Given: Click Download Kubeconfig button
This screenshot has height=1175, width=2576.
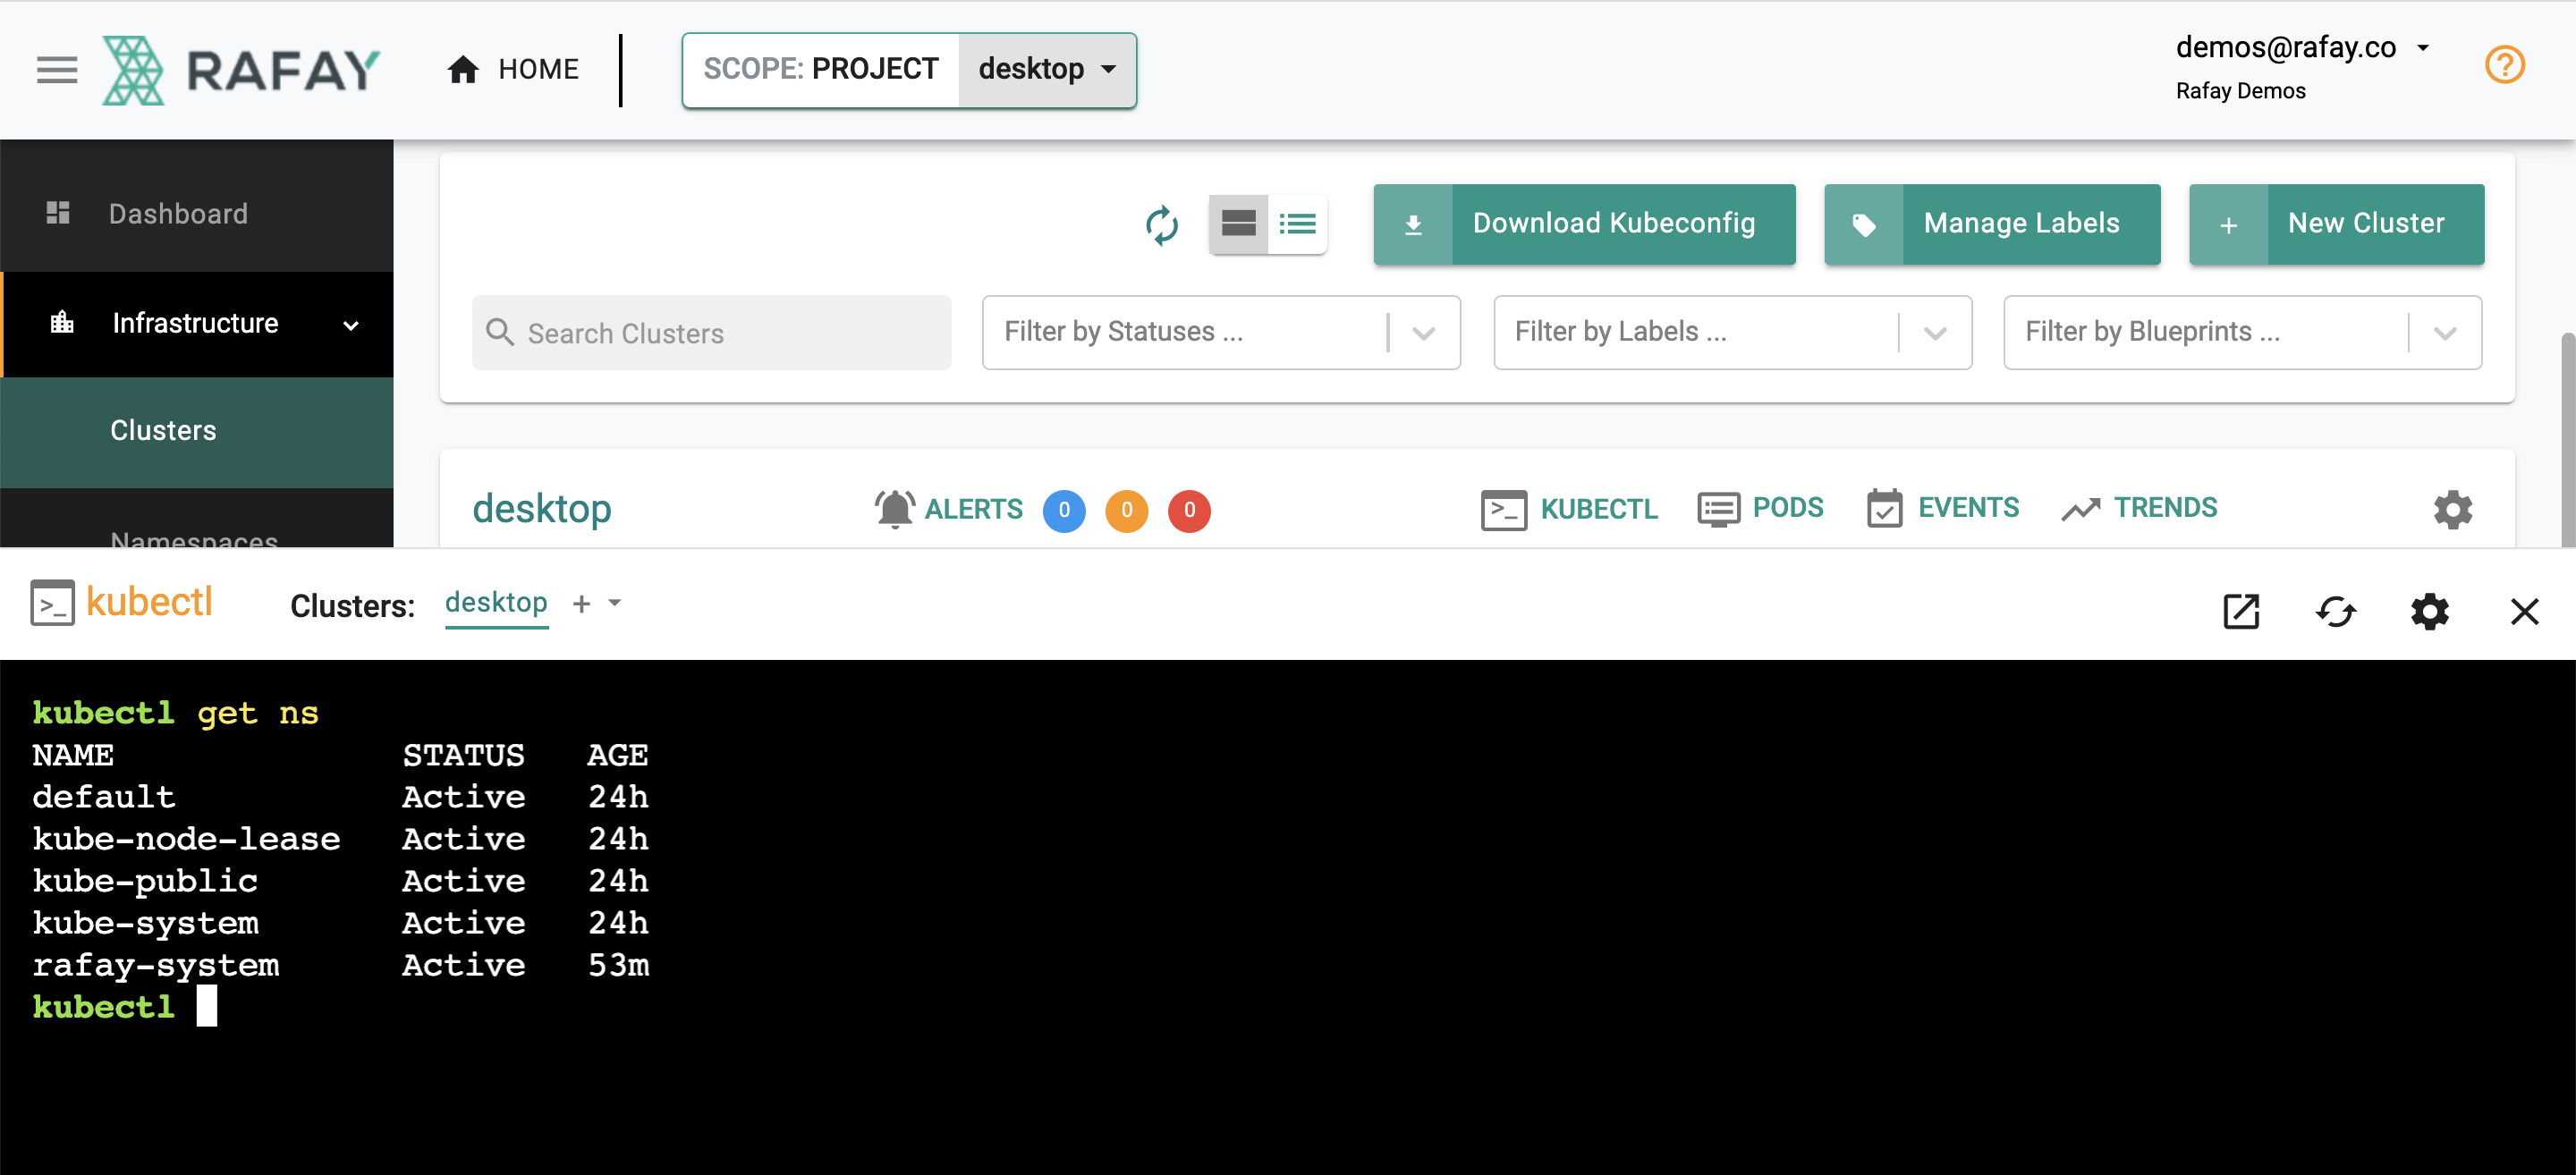Looking at the screenshot, I should (x=1584, y=224).
